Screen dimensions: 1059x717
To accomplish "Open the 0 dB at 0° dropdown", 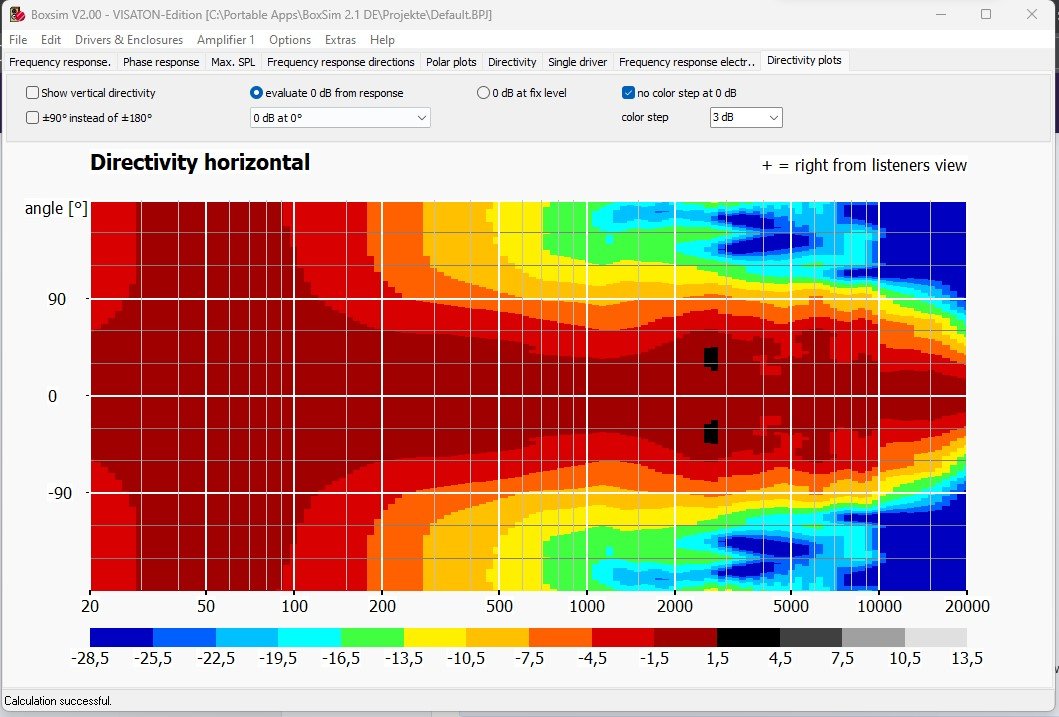I will click(340, 117).
